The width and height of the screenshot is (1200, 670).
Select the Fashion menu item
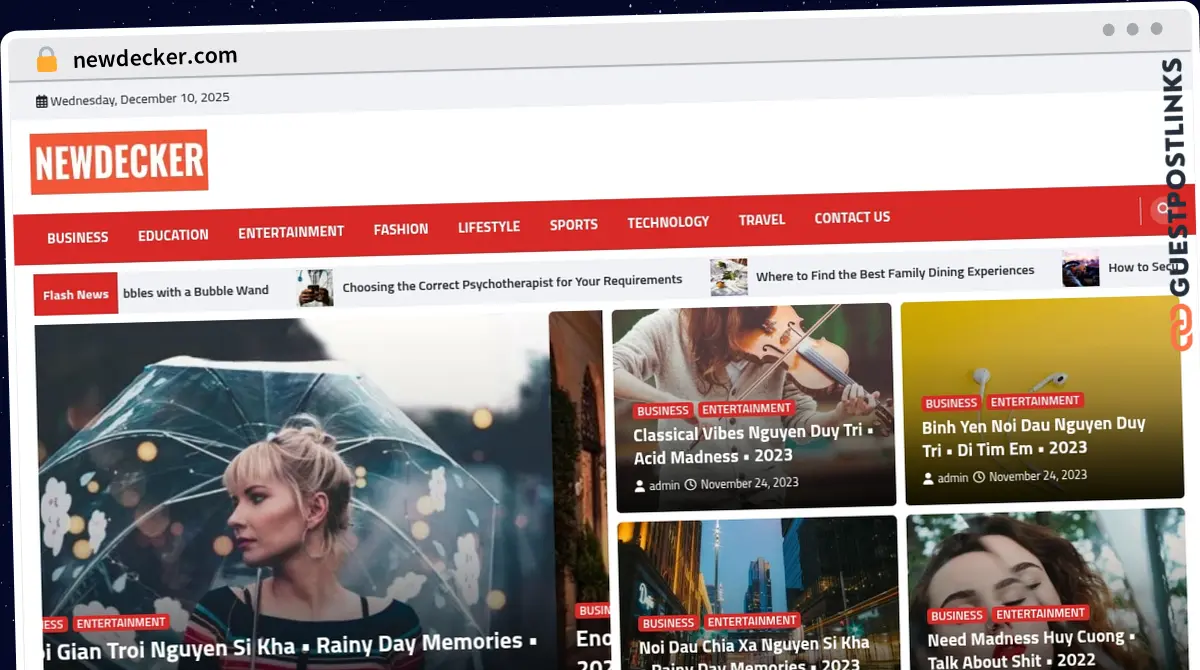(401, 229)
